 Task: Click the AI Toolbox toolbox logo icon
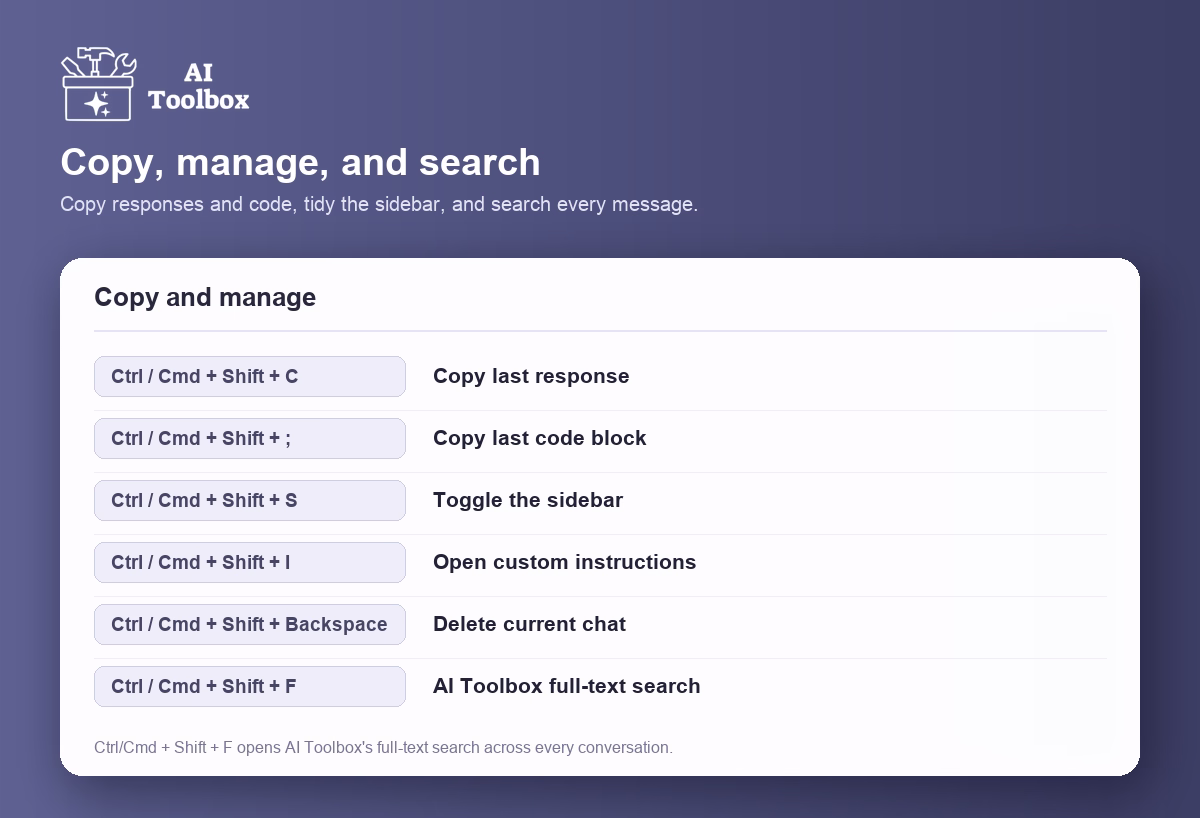[98, 84]
